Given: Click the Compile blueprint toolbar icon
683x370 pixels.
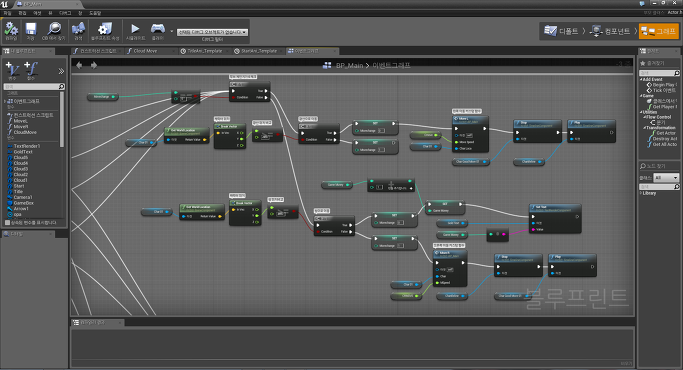Looking at the screenshot, I should coord(11,29).
